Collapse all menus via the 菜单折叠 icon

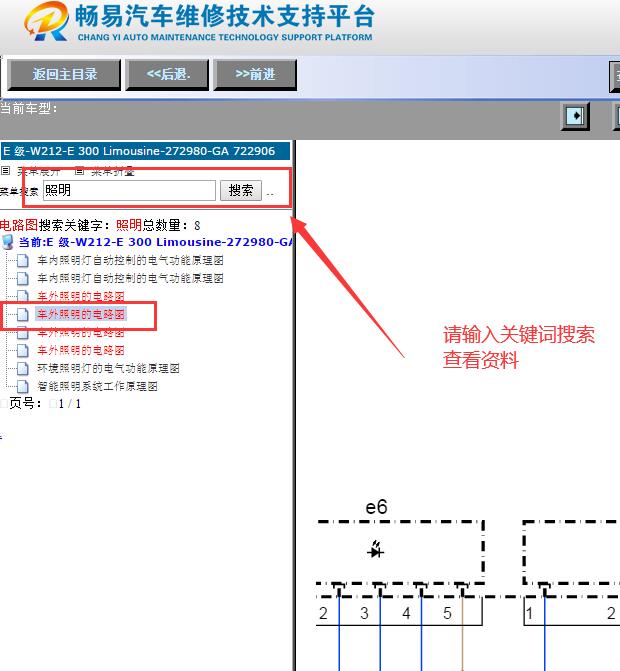click(79, 171)
